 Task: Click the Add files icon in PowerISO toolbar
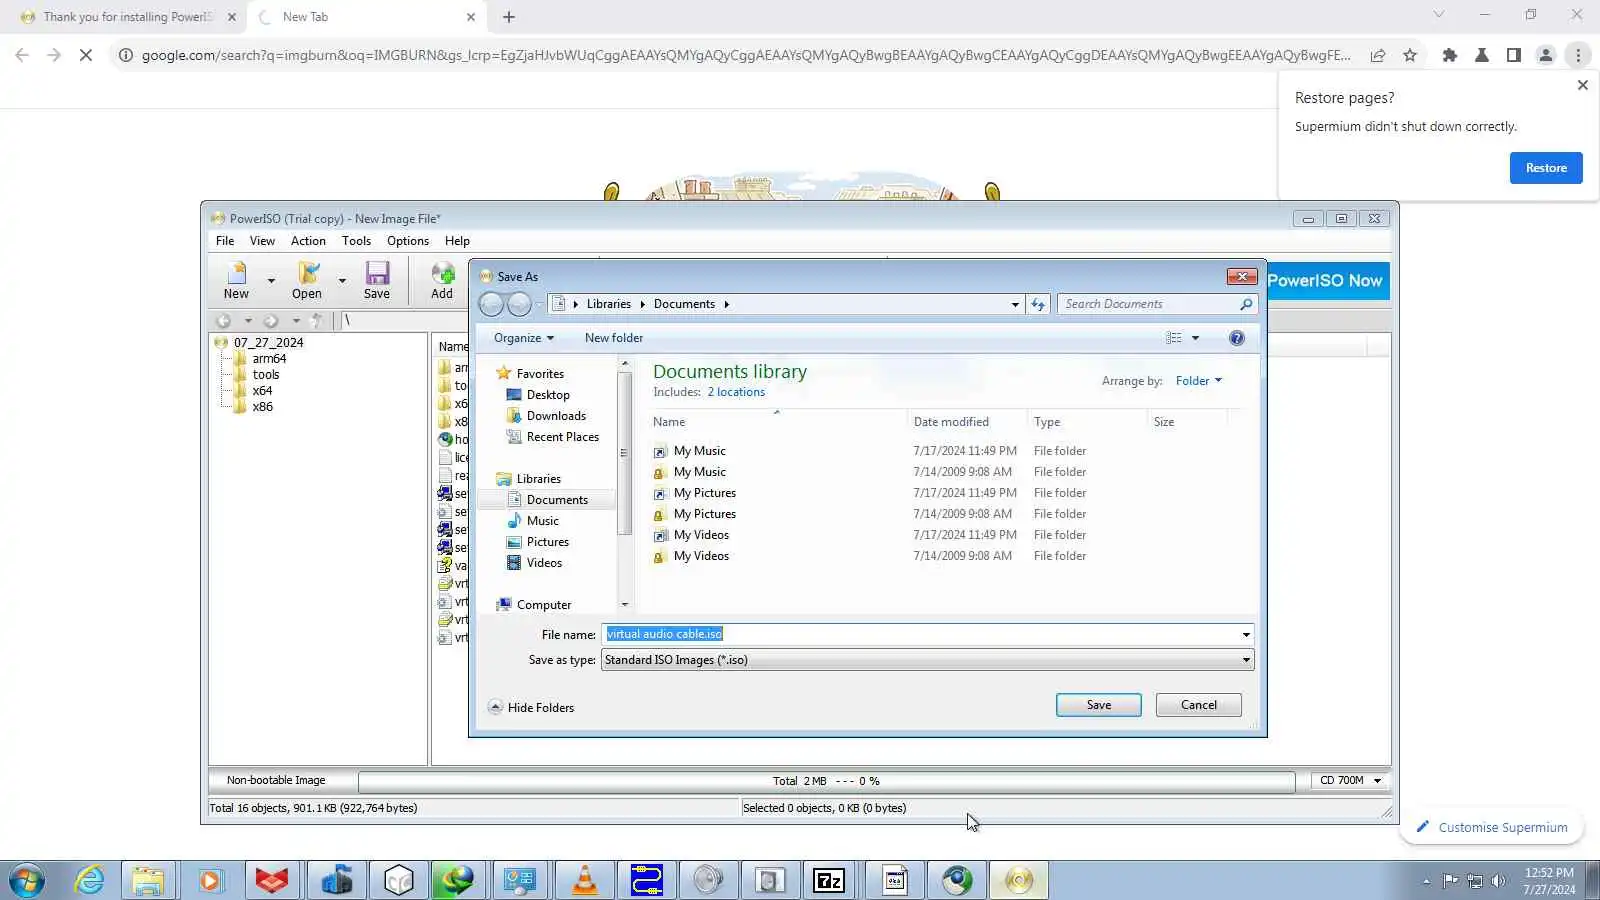coord(442,280)
